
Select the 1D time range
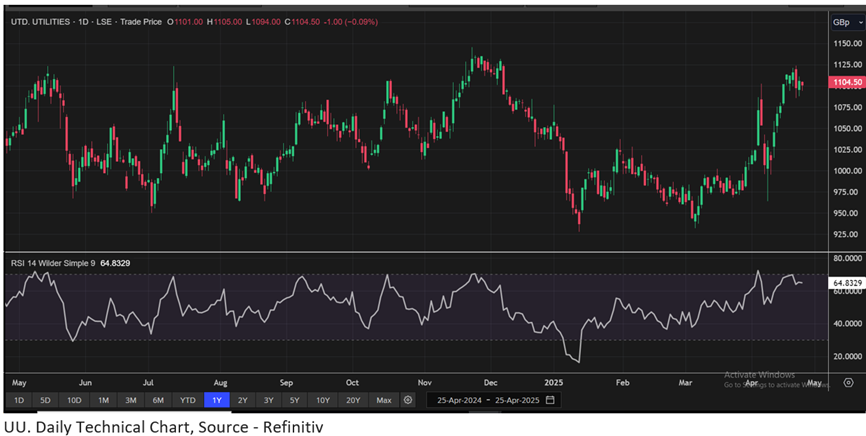pyautogui.click(x=19, y=400)
